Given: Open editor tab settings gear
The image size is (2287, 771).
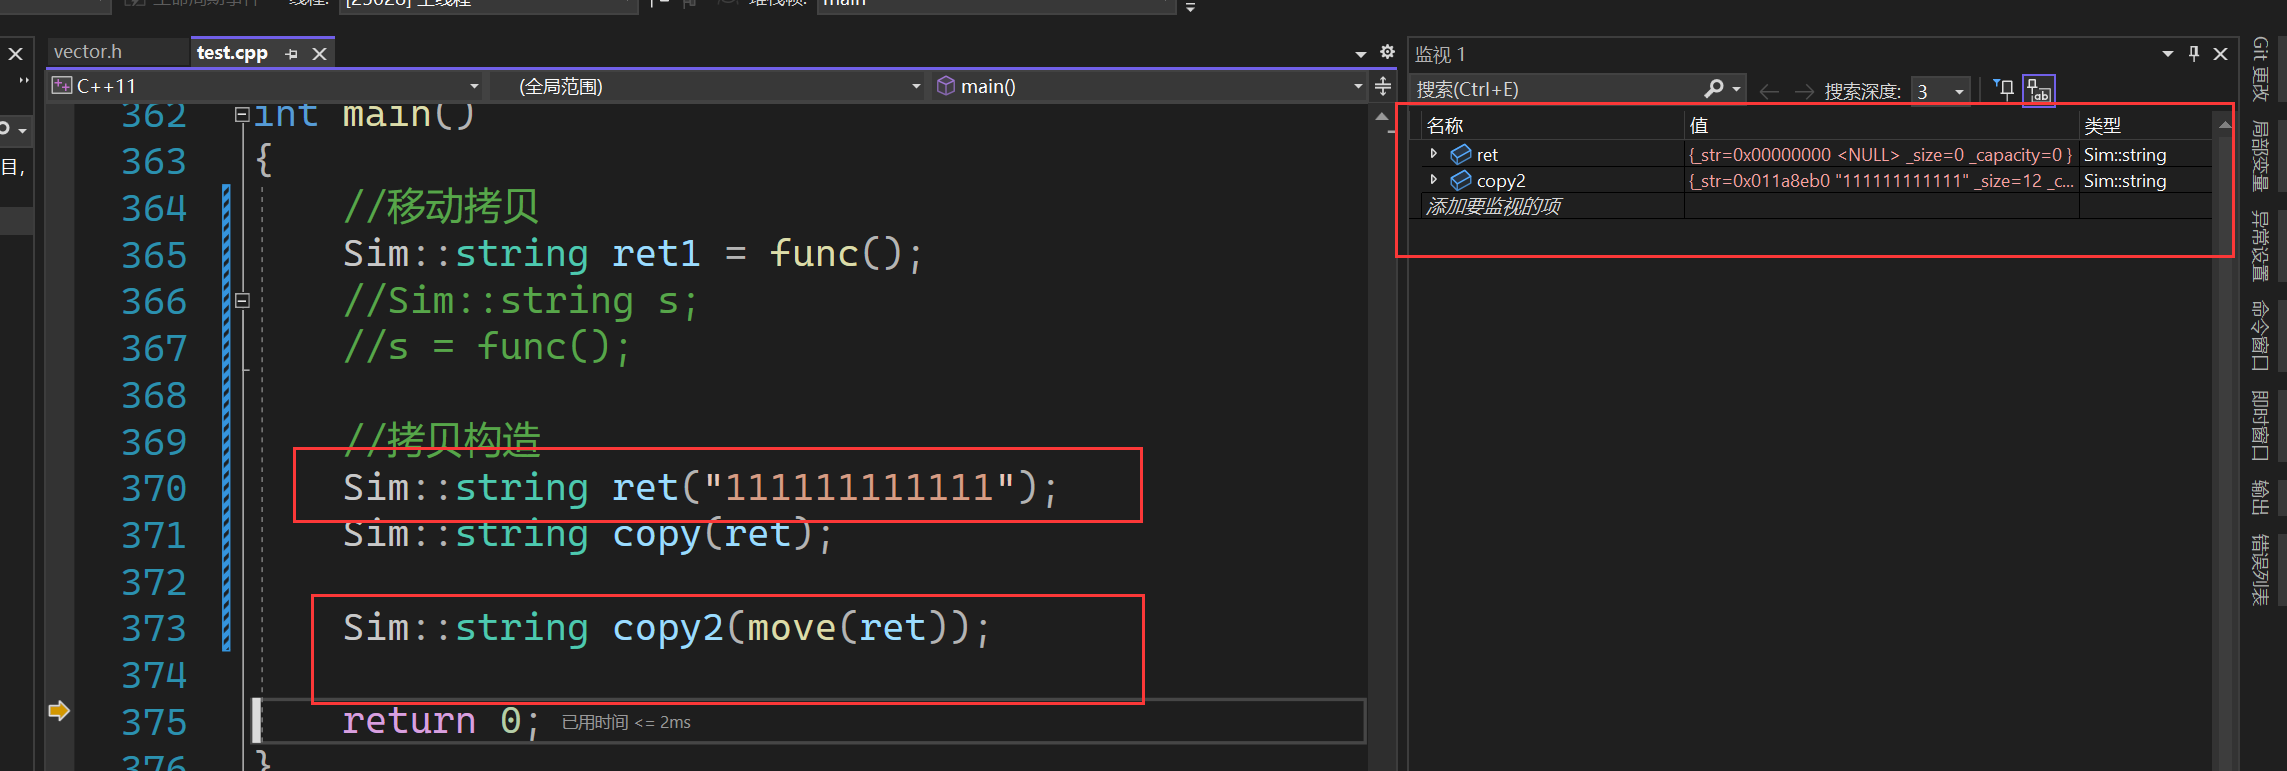Looking at the screenshot, I should coord(1387,52).
